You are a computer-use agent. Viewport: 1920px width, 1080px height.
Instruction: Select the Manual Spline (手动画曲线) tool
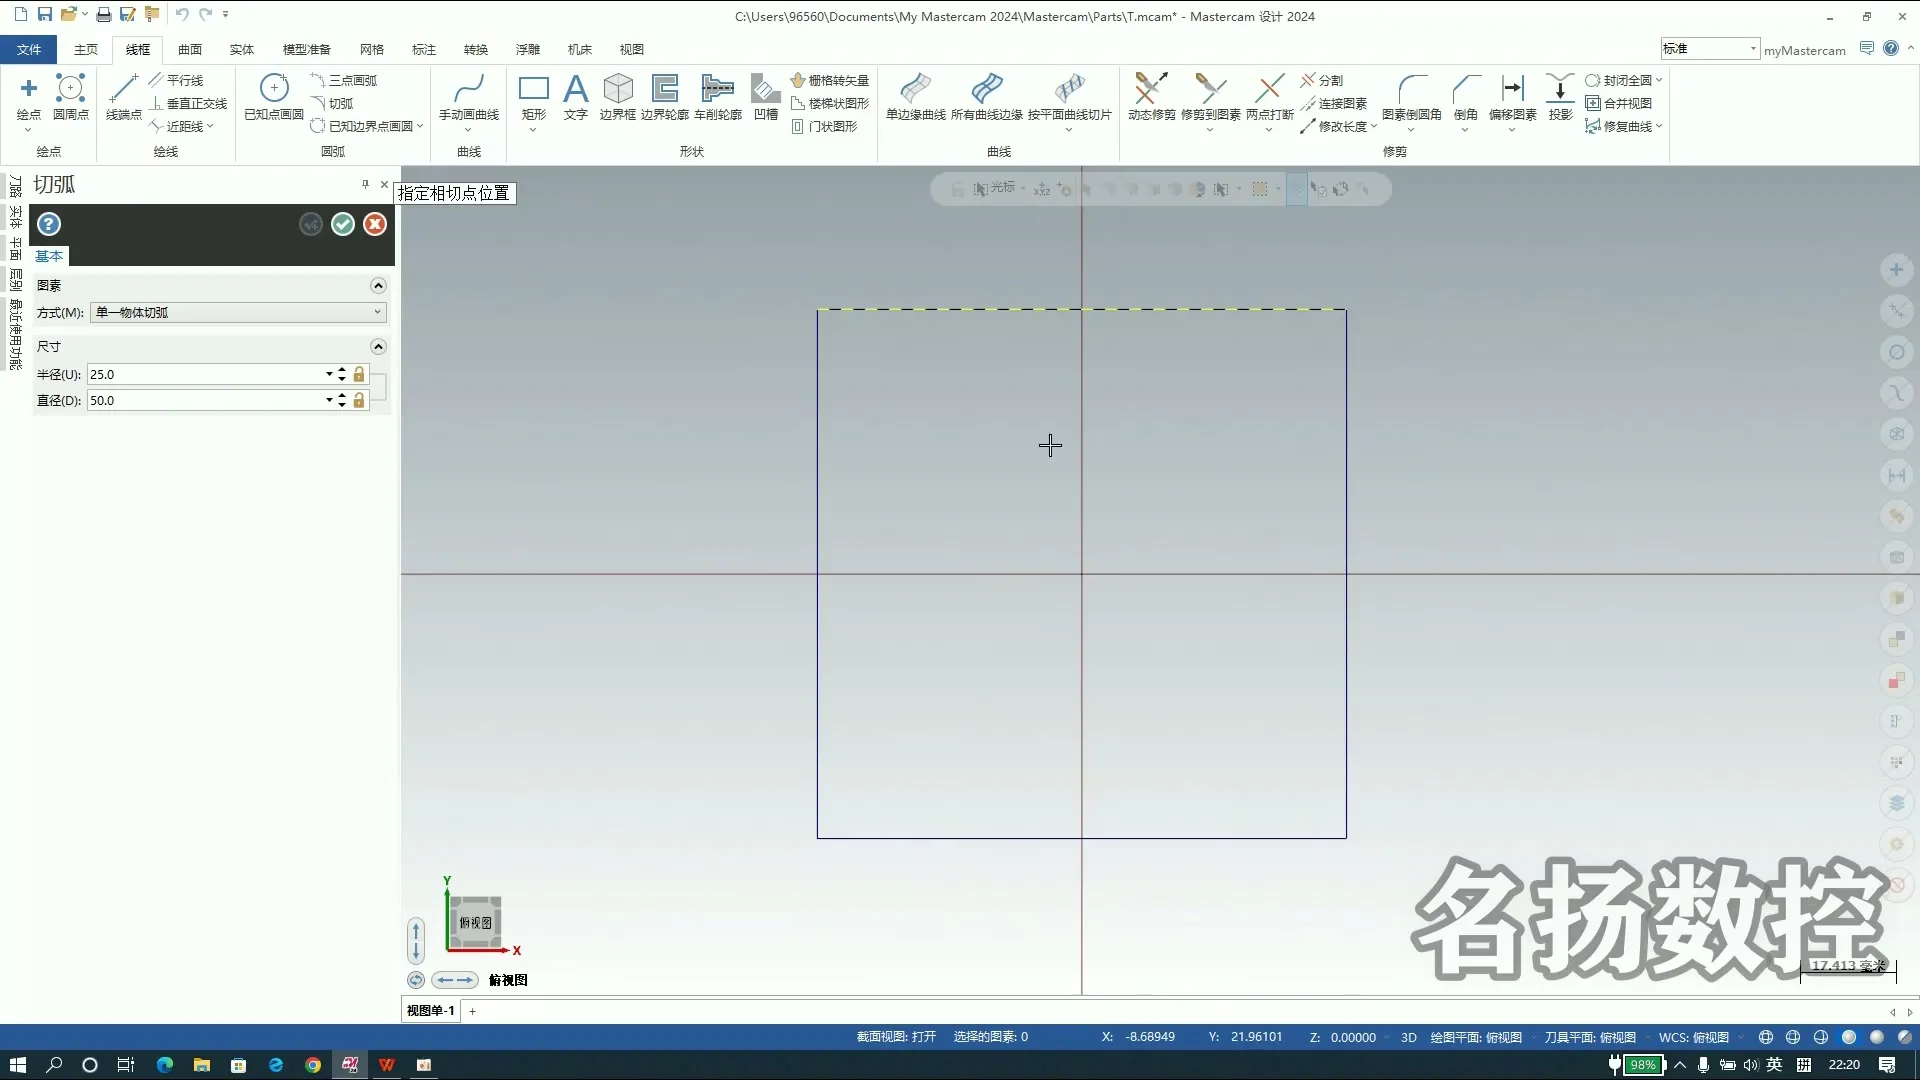click(468, 97)
